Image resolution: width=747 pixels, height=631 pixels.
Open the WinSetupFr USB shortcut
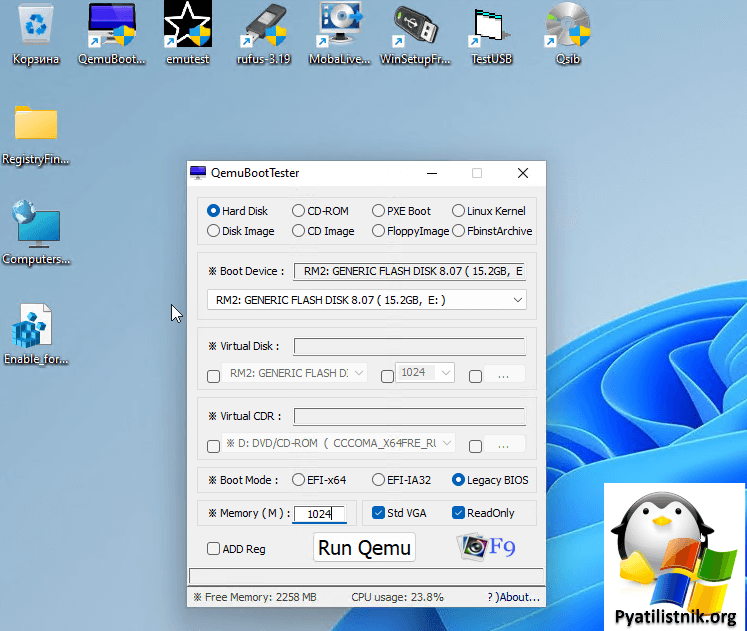pos(415,33)
